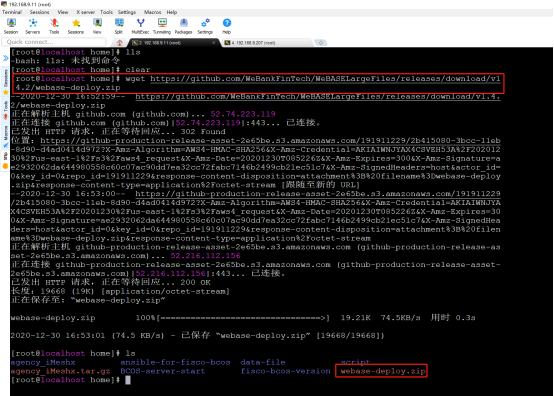The image size is (554, 396).
Task: Click agency_iMeshx directory name
Action: [43, 362]
